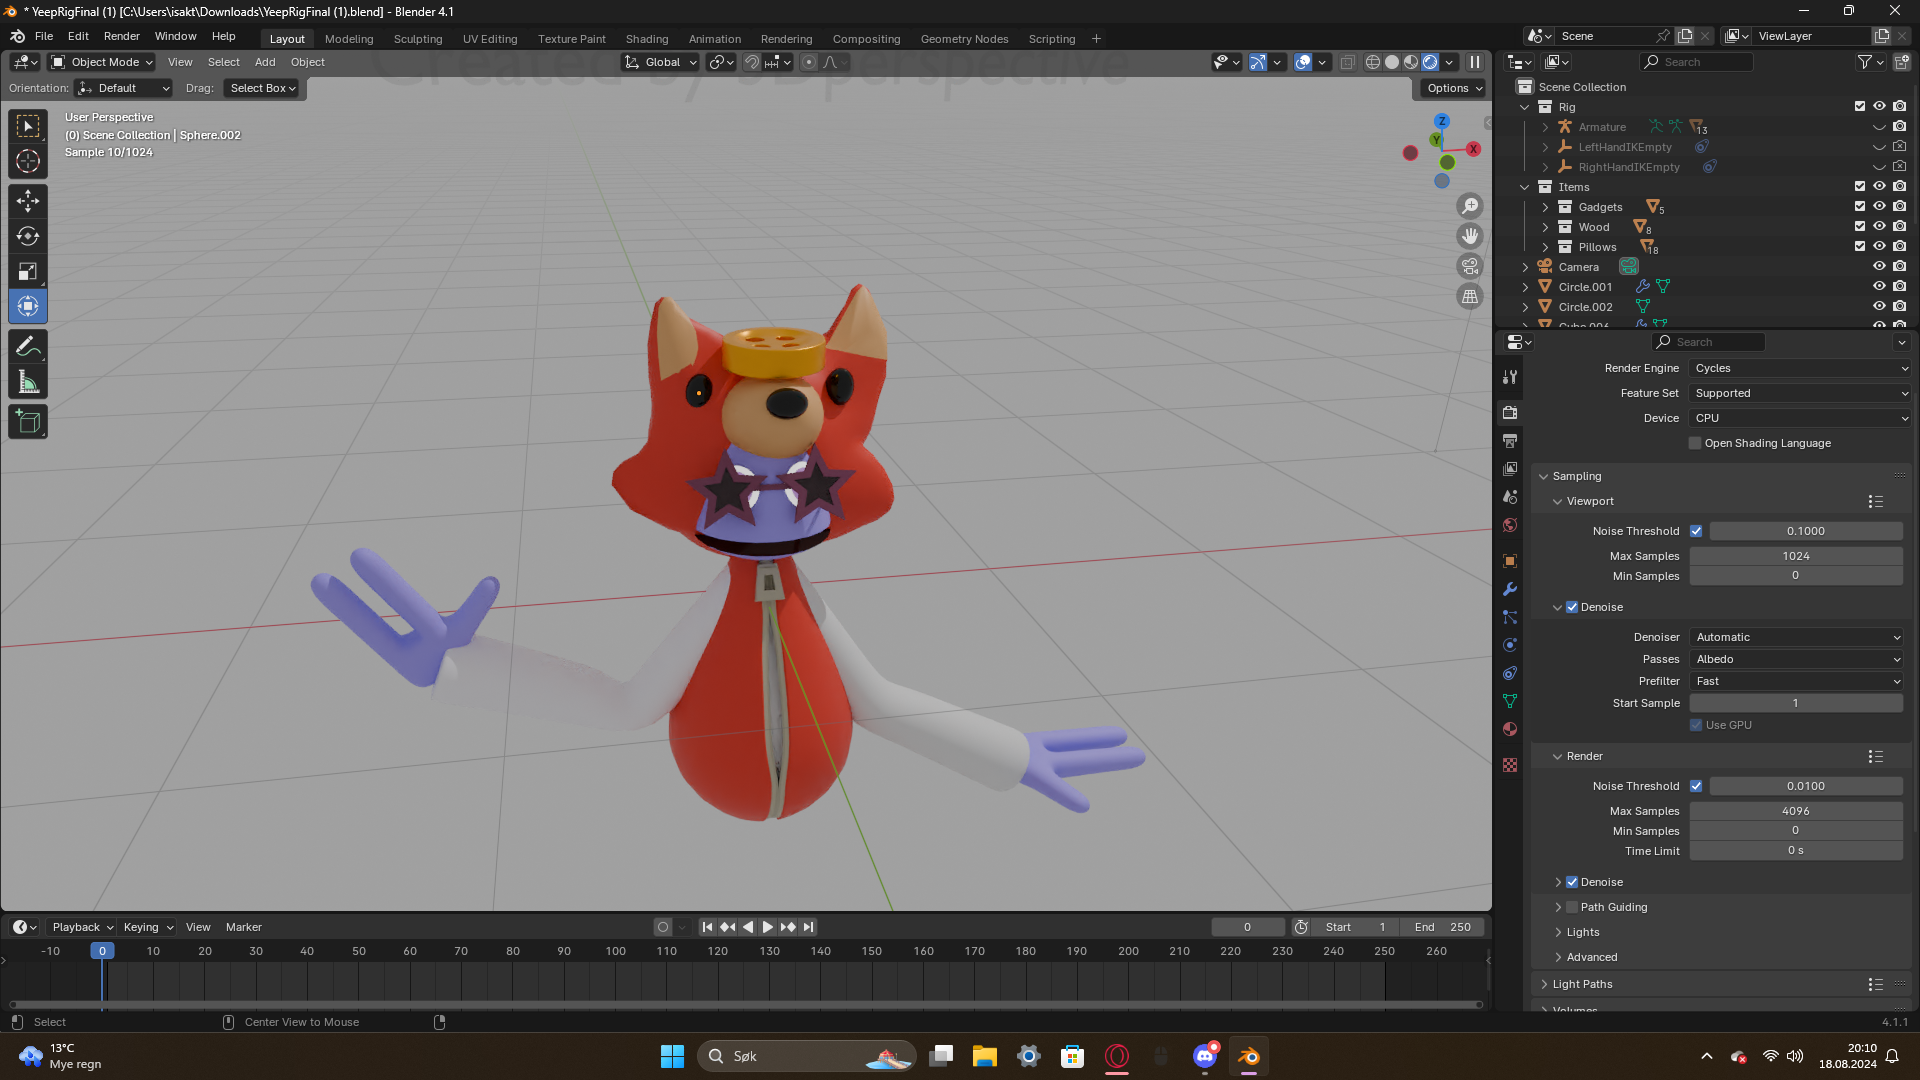Screen dimensions: 1920x1080
Task: Open the timeline Playback menu button
Action: coord(83,927)
